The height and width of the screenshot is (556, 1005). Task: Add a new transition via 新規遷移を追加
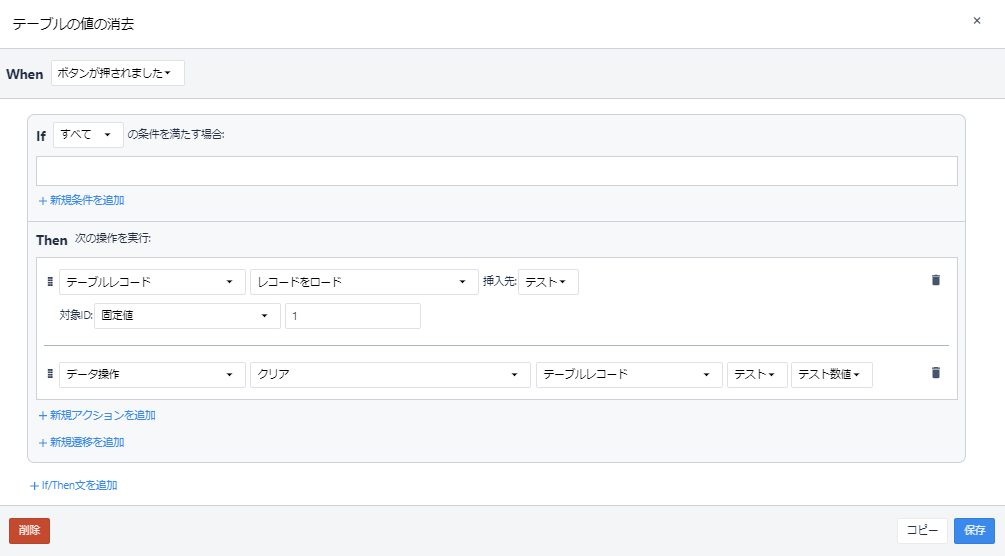tap(81, 442)
